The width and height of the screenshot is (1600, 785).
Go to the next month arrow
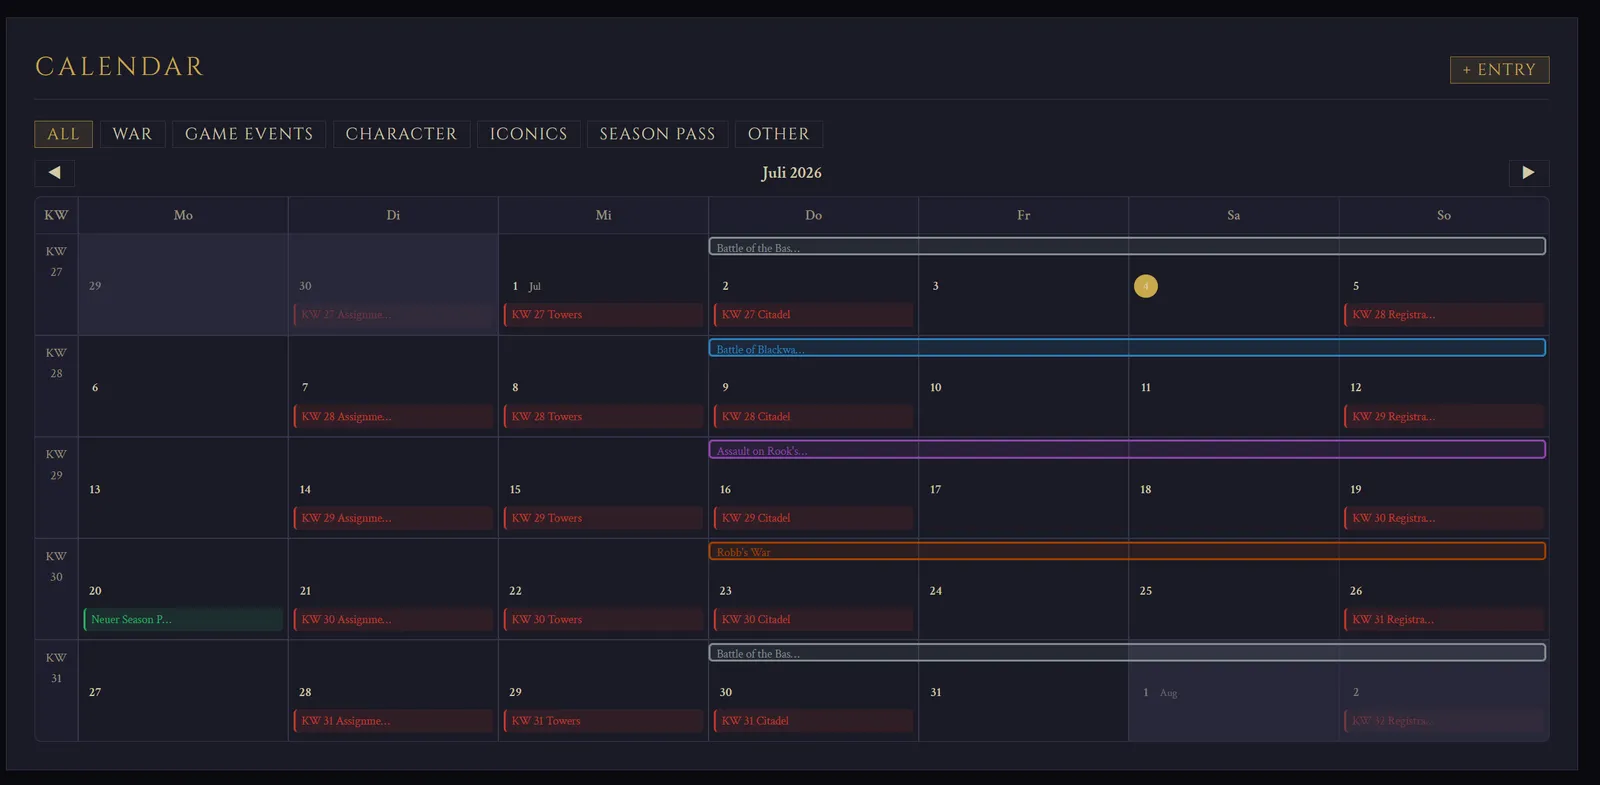(x=1529, y=173)
